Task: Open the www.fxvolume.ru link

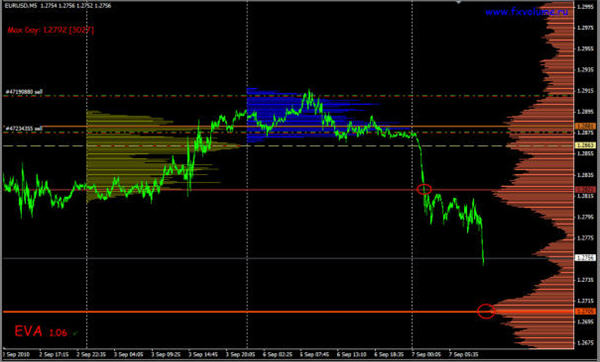Action: coord(527,12)
